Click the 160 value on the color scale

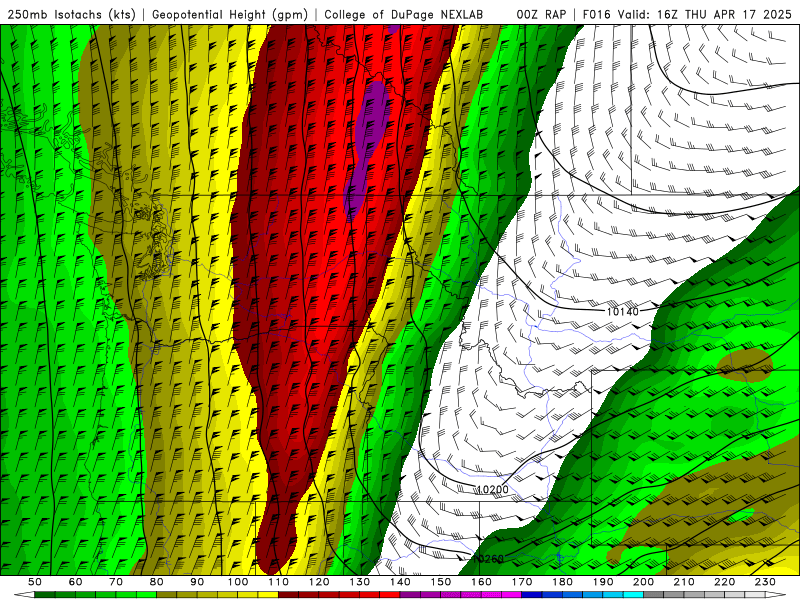coord(481,582)
